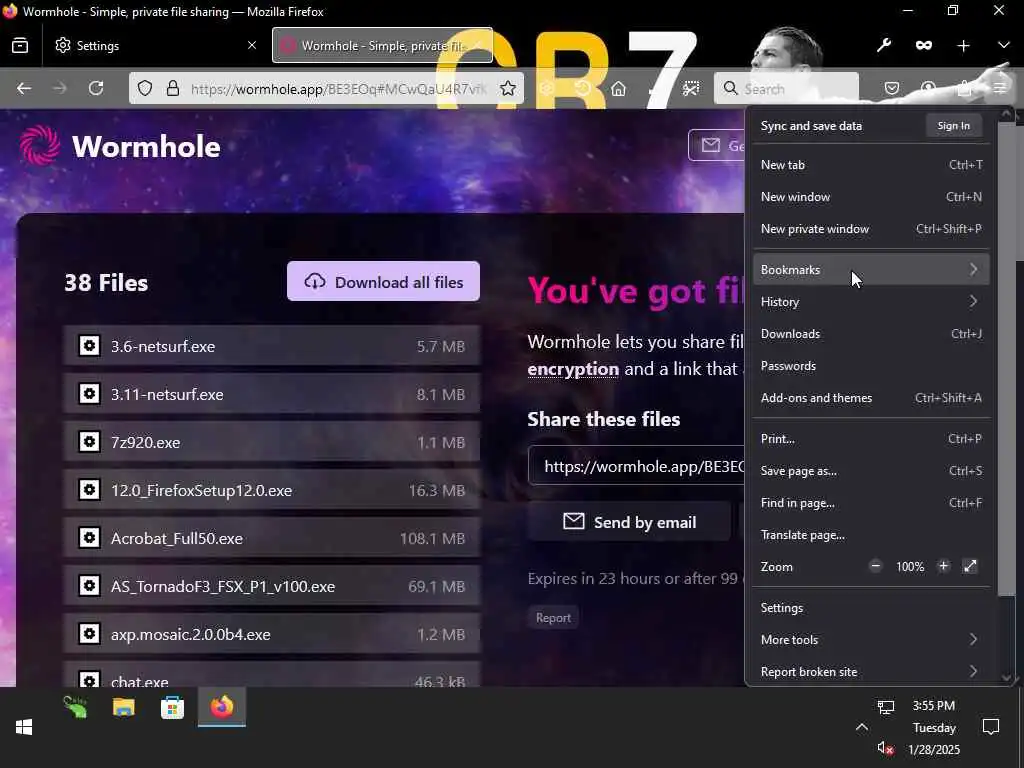The image size is (1024, 768).
Task: Select AS_TornadoF3_FSX_P1_v100.exe row
Action: [x=272, y=586]
